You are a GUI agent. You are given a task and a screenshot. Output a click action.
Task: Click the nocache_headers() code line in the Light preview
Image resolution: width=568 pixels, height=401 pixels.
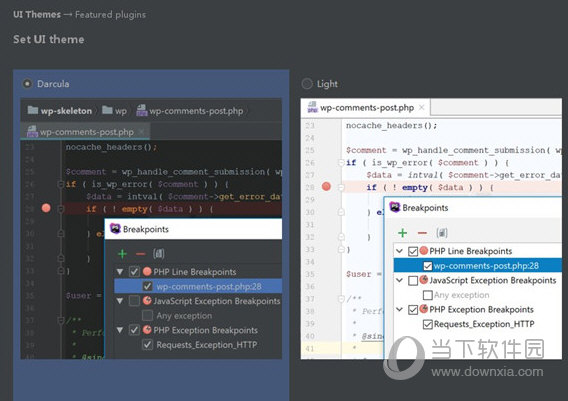tap(391, 126)
